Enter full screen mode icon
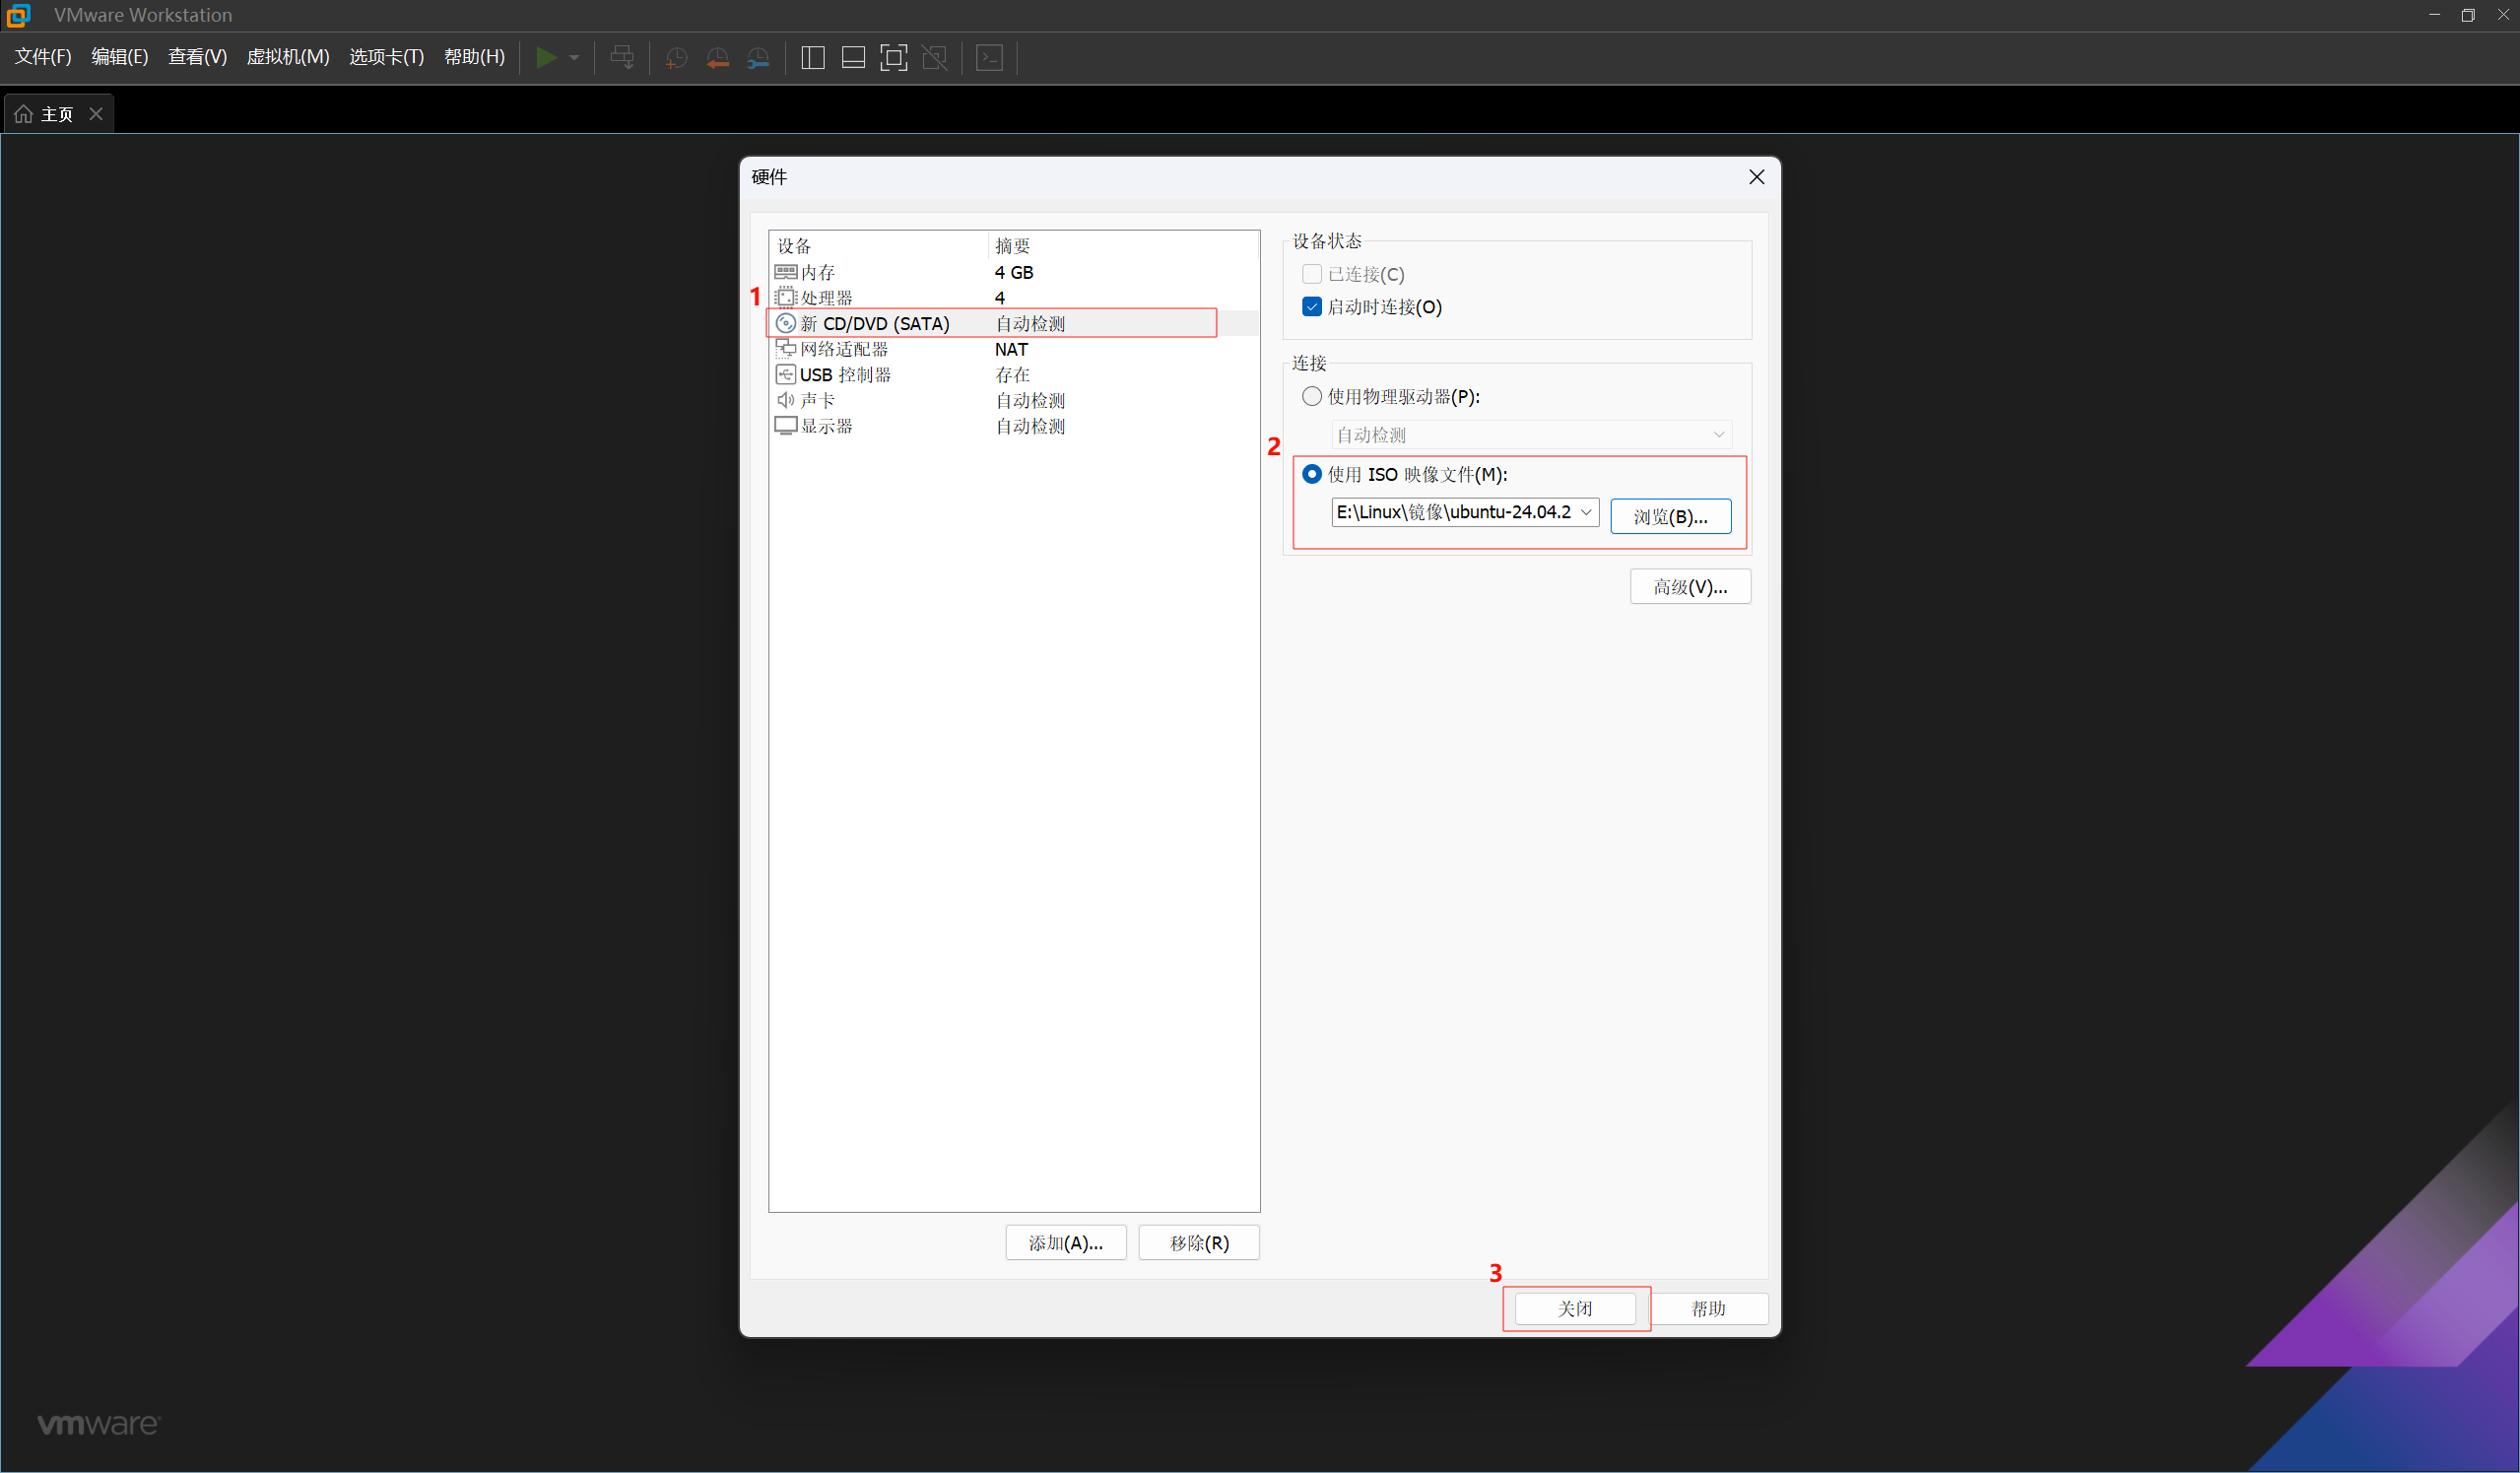The width and height of the screenshot is (2520, 1473). [893, 58]
